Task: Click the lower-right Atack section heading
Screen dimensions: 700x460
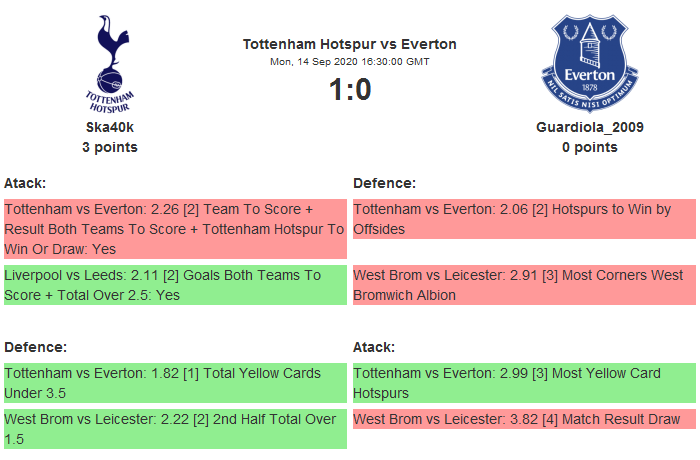Action: (374, 347)
